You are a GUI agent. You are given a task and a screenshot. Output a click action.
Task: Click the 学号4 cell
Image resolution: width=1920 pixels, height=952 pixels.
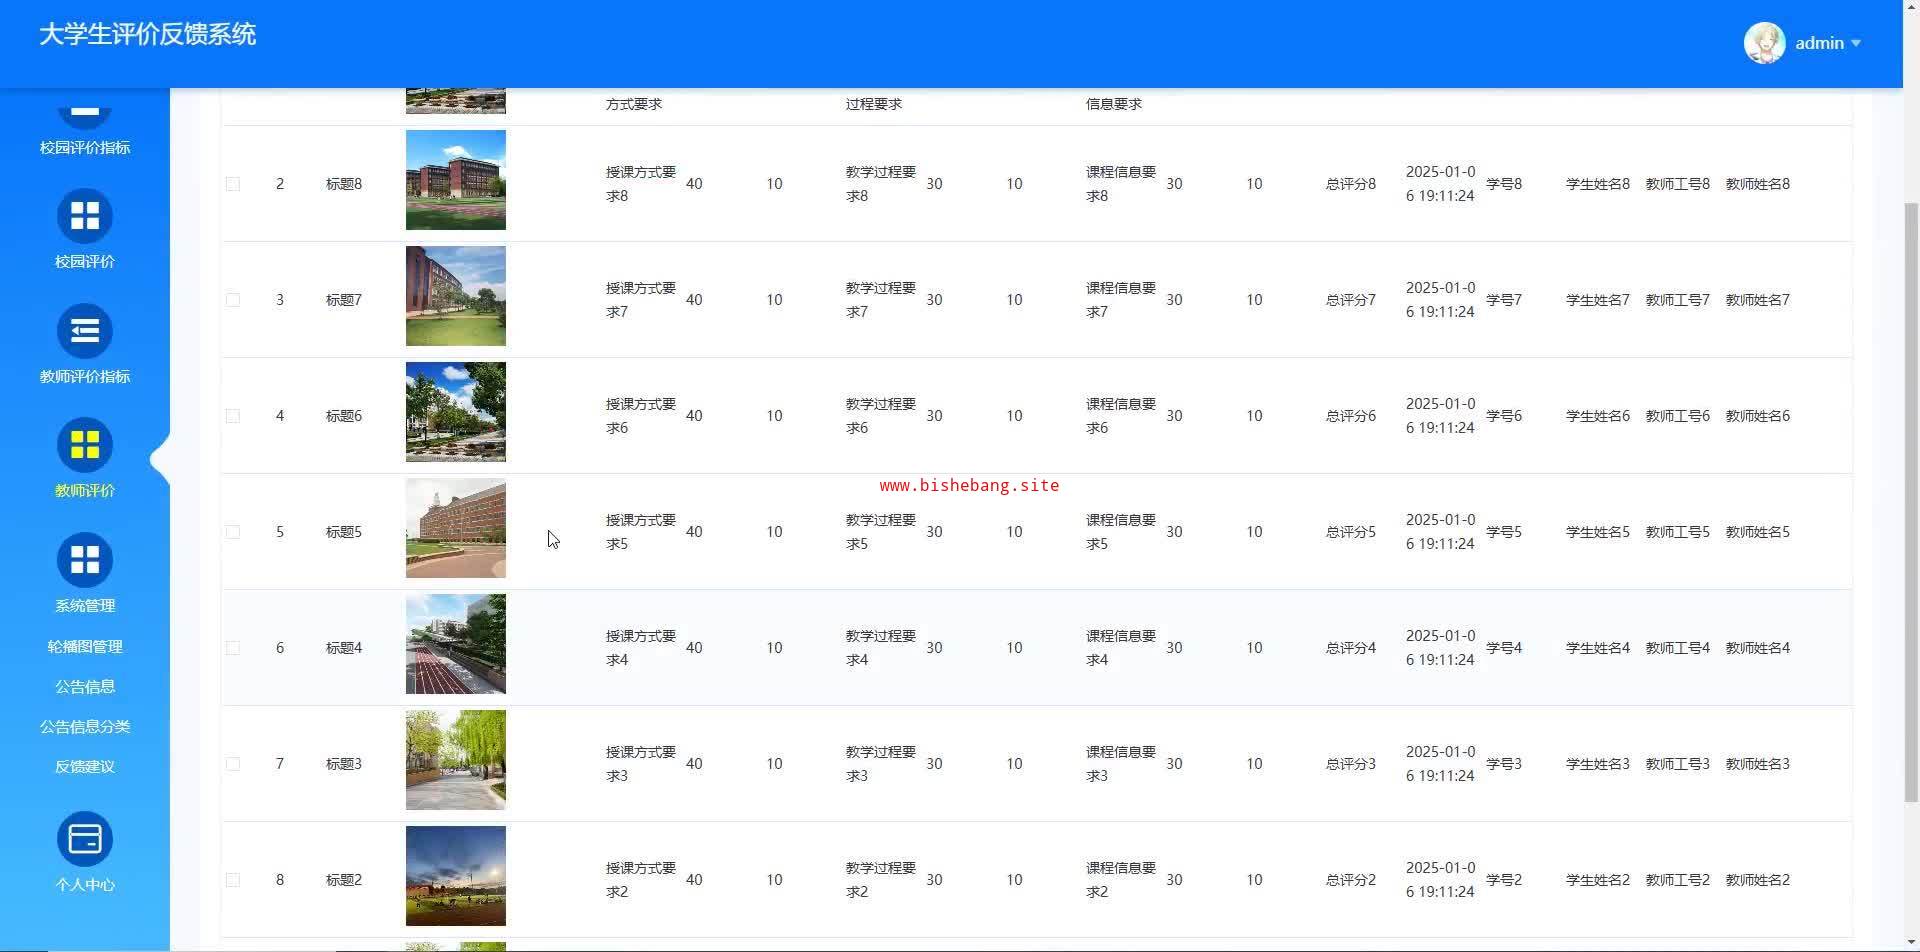(1504, 648)
